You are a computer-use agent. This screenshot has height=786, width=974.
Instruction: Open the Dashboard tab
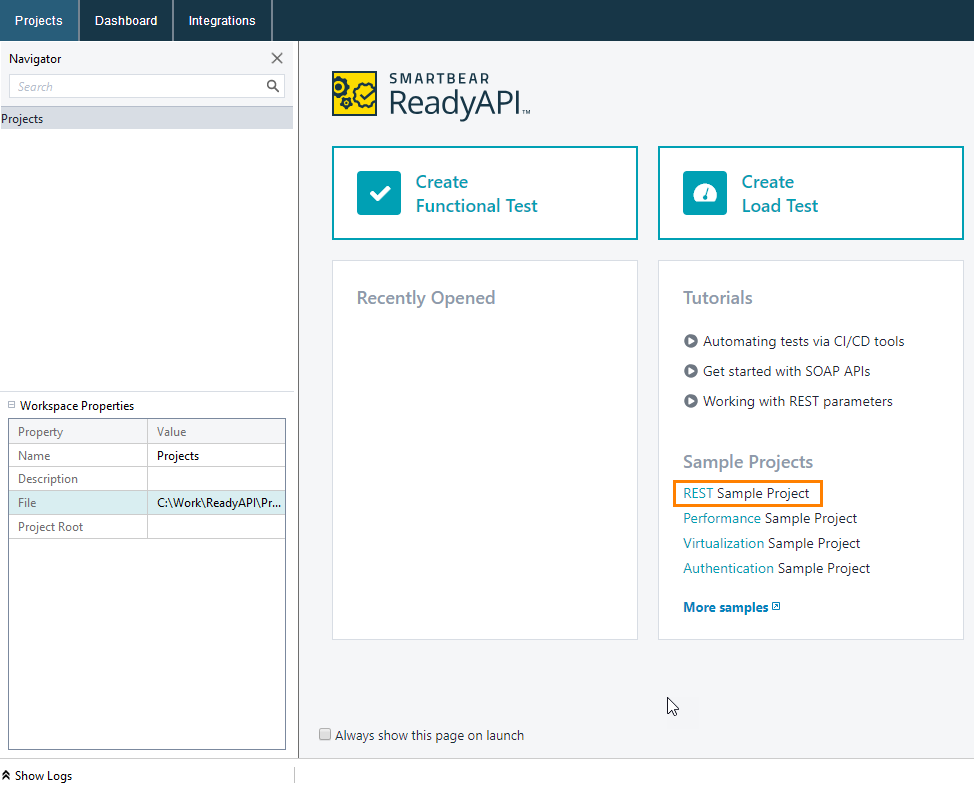pos(126,21)
